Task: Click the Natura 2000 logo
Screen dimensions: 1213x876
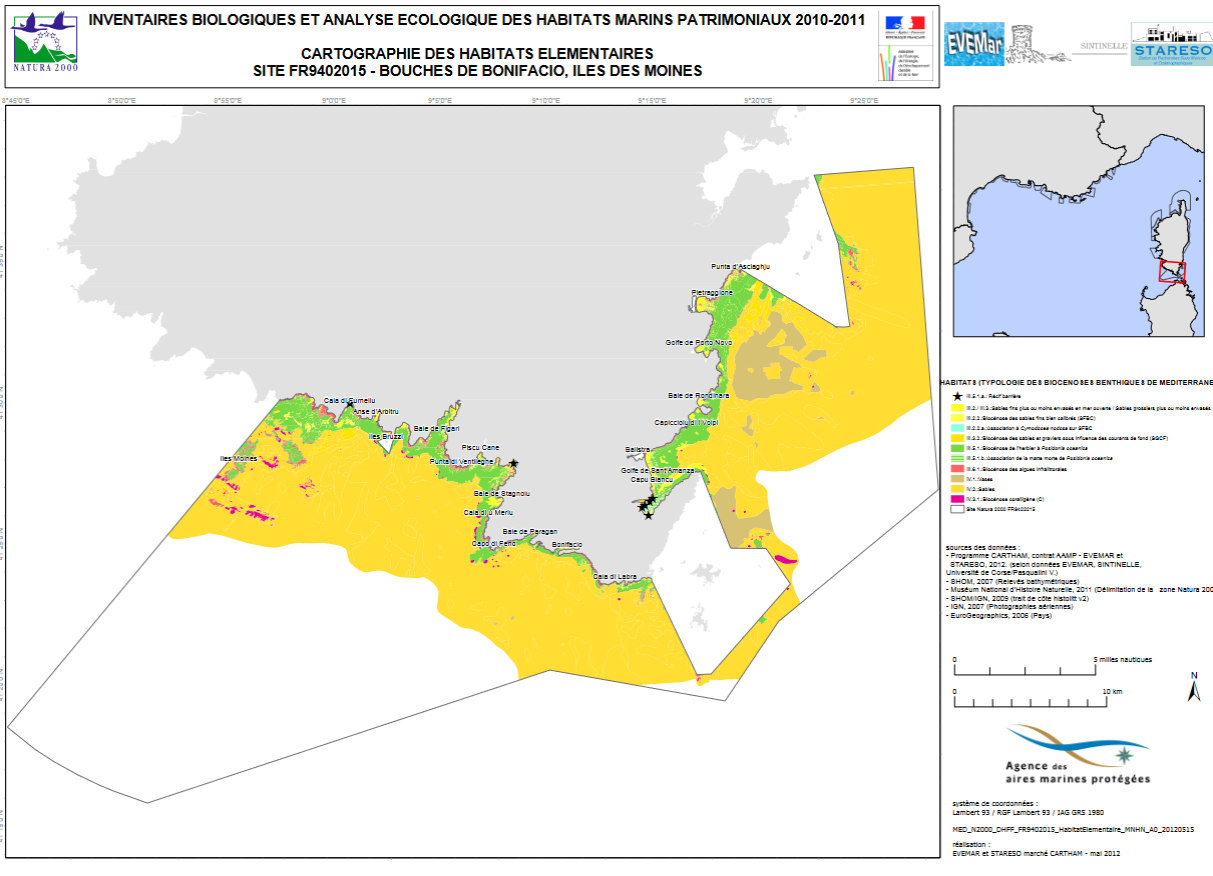Action: (45, 43)
